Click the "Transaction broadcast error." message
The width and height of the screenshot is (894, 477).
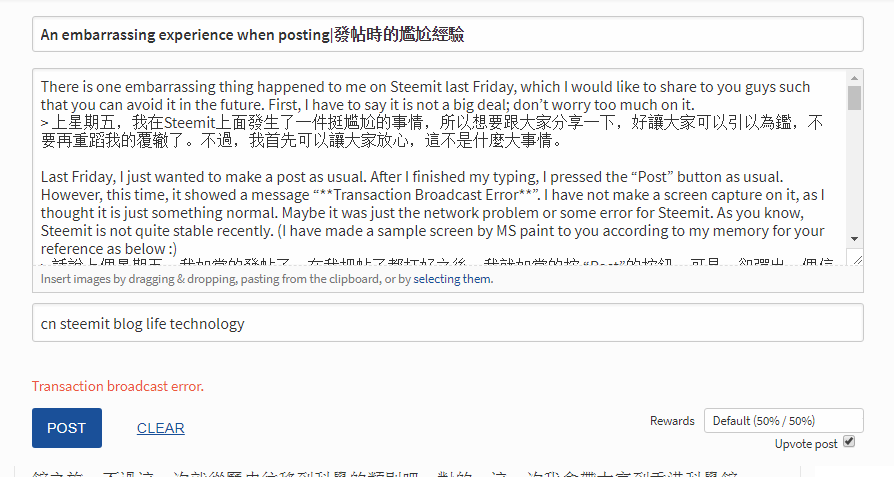[118, 386]
